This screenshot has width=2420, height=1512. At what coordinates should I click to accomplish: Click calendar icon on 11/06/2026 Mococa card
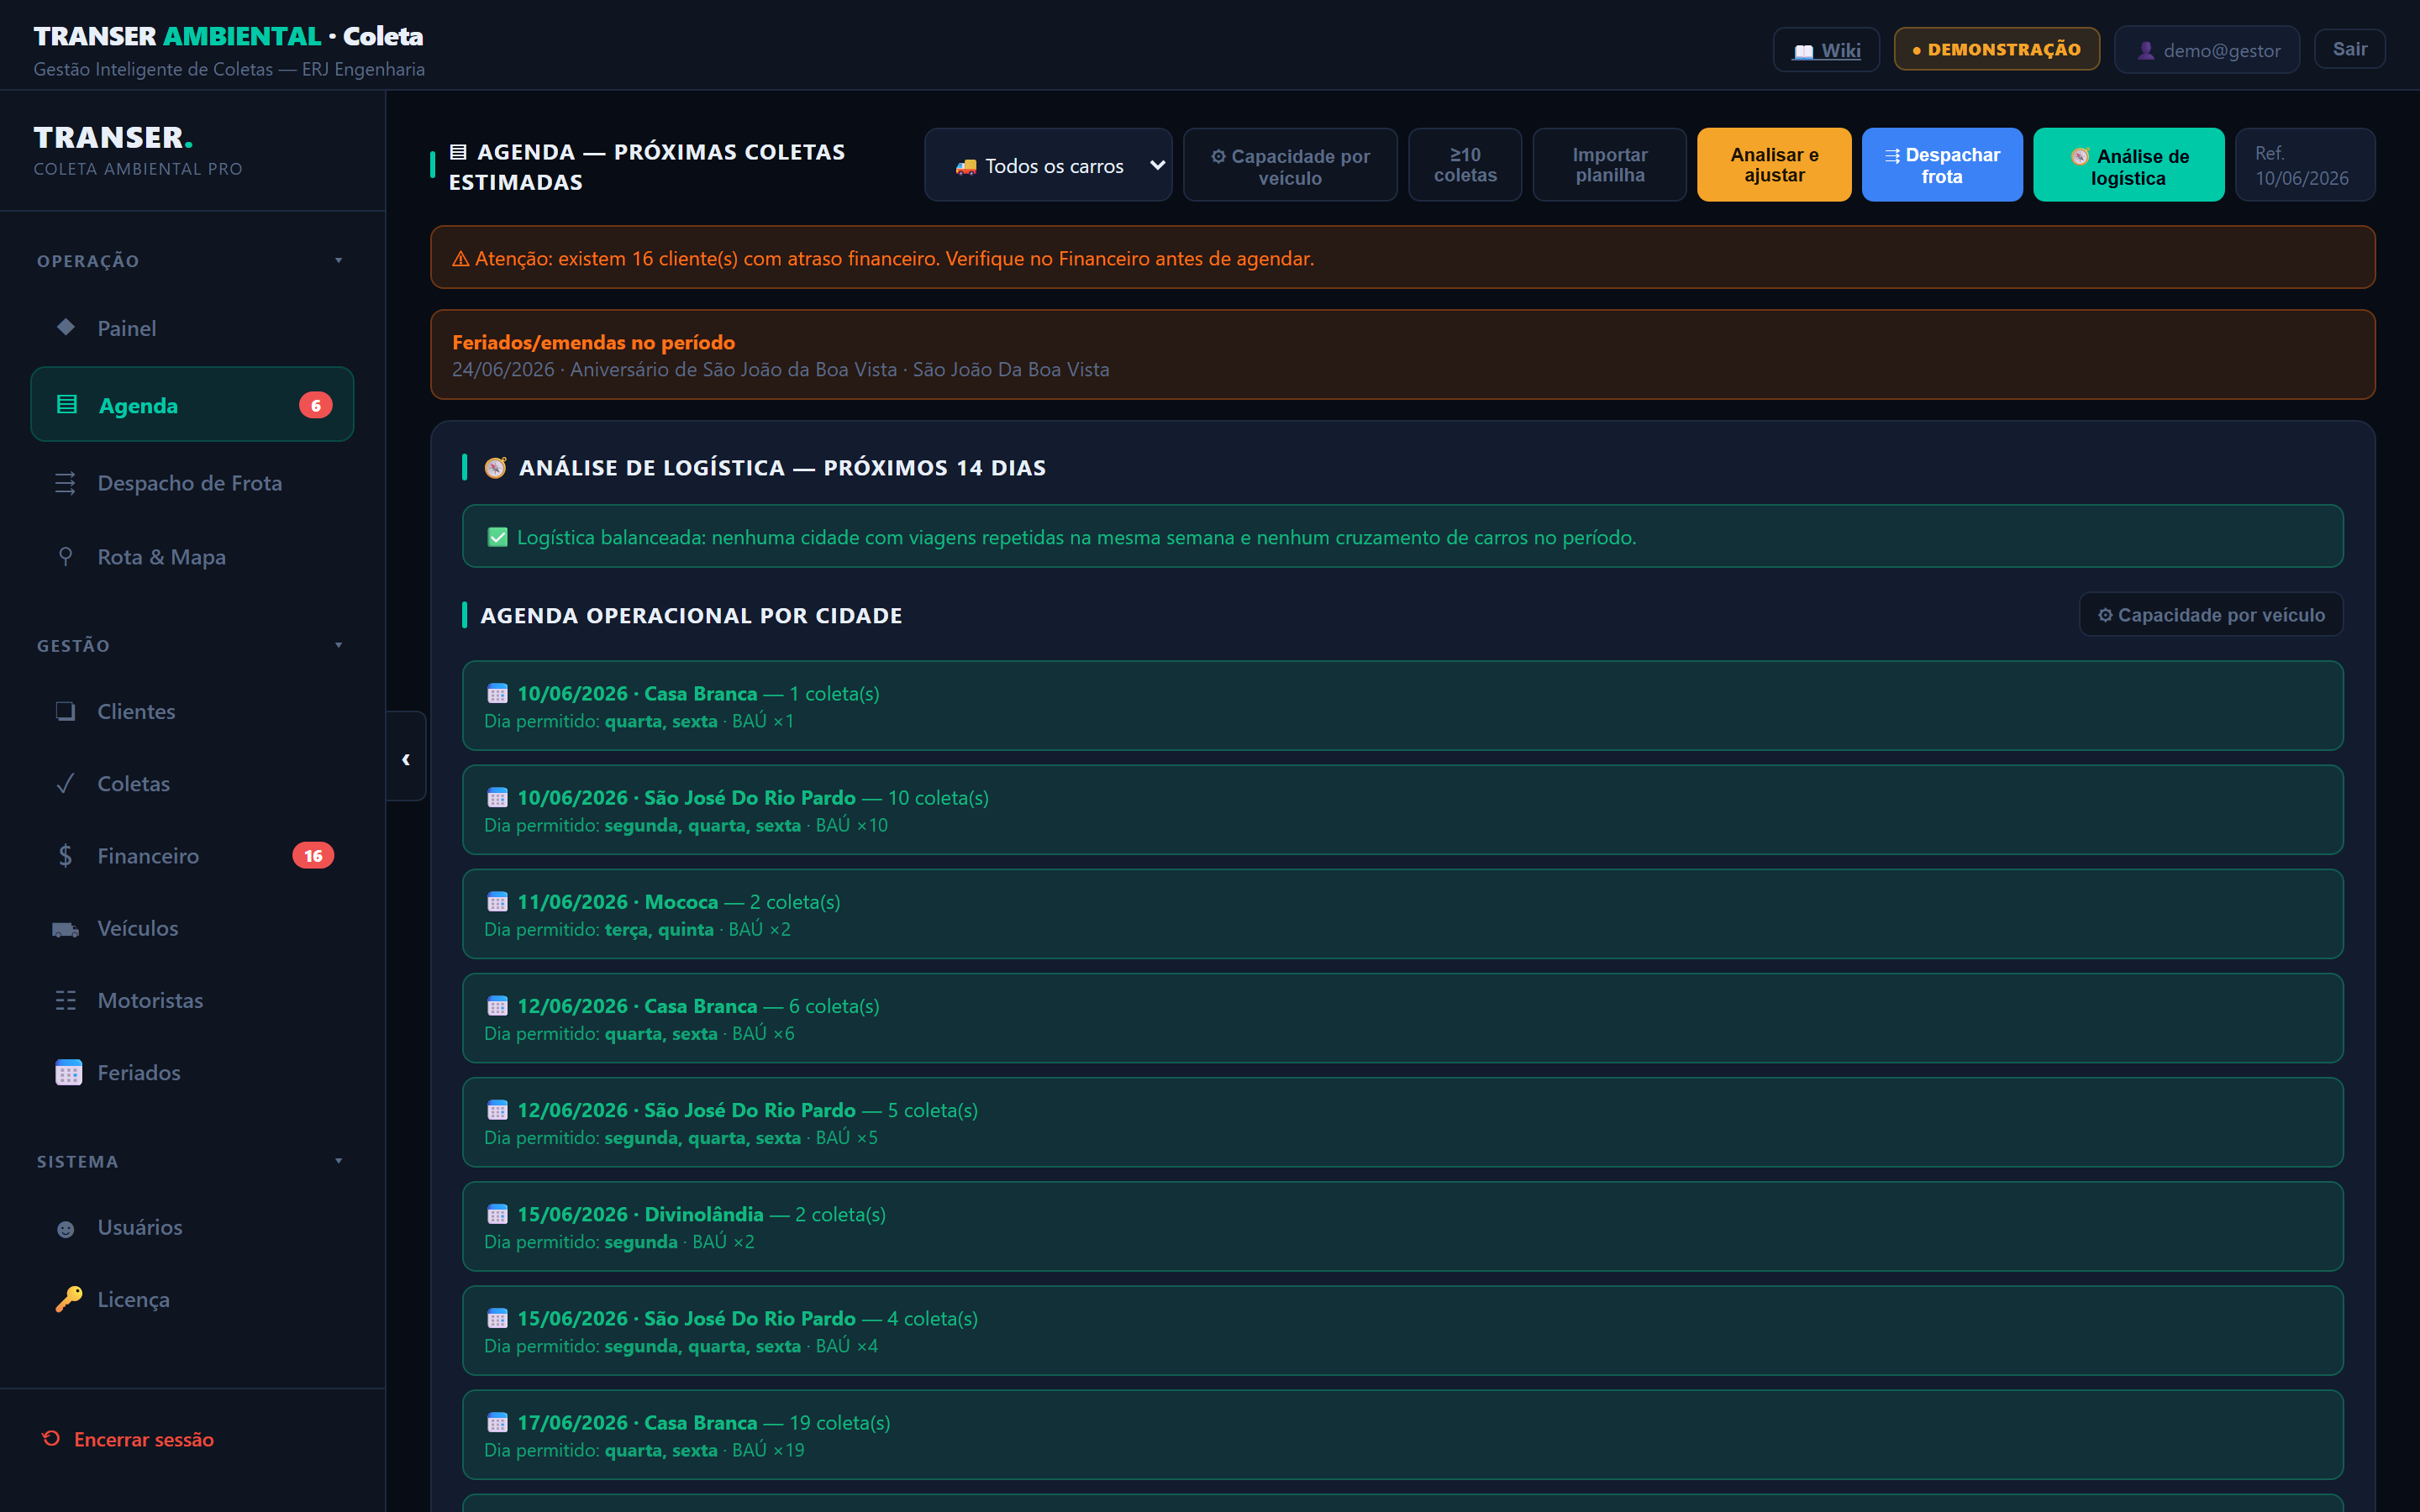497,901
